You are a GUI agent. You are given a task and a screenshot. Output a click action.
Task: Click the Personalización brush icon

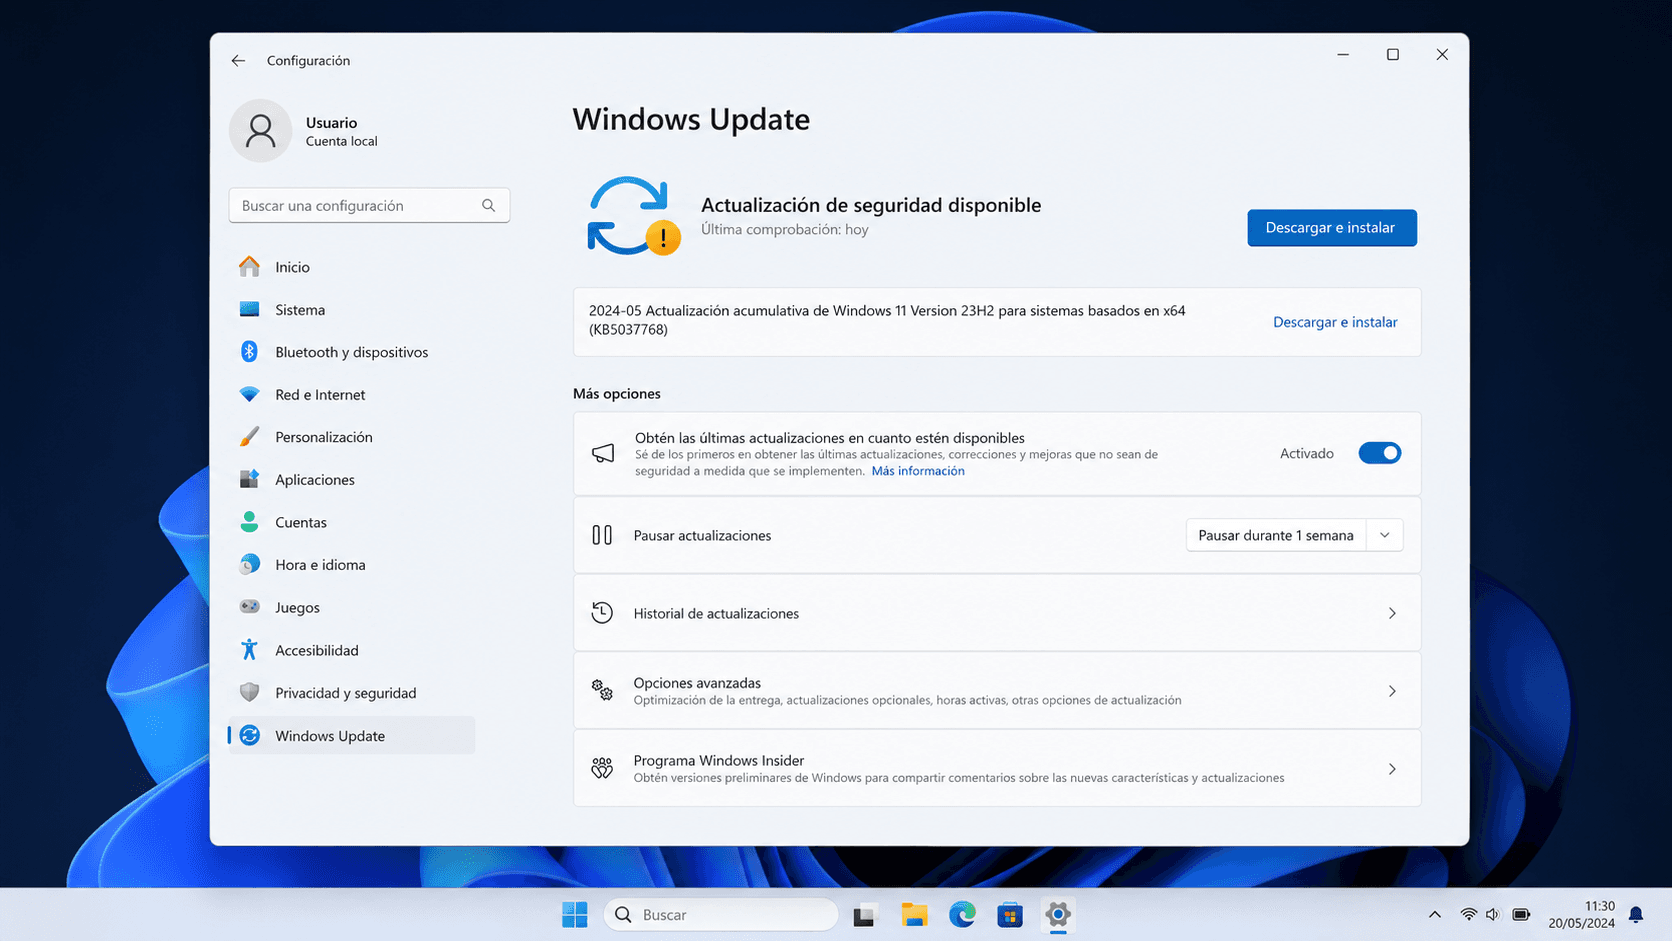point(249,437)
